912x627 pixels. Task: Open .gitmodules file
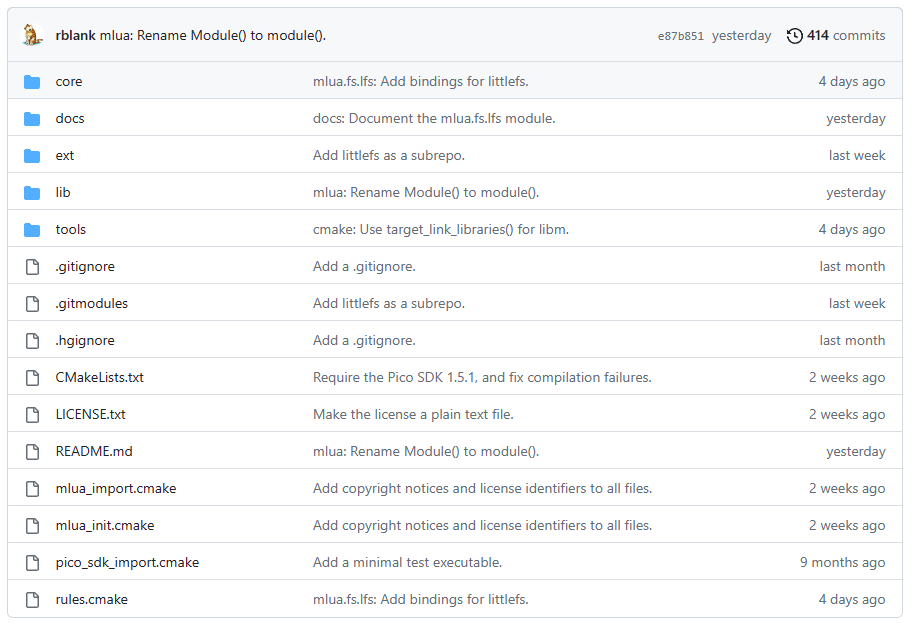[91, 304]
